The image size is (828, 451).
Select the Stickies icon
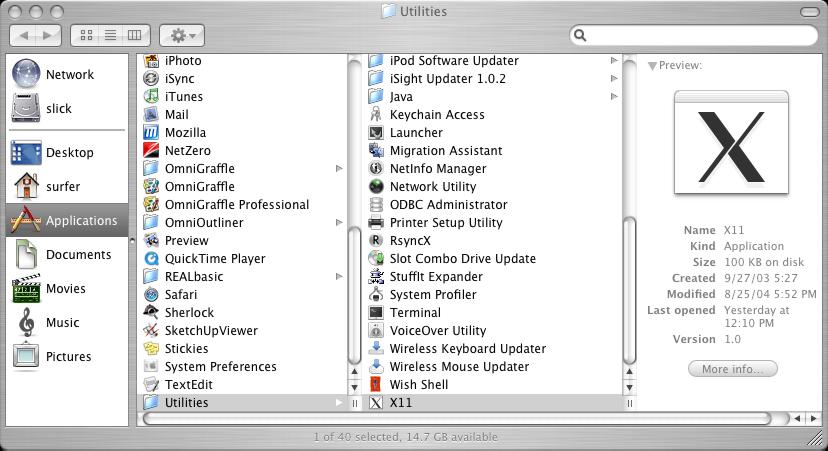point(151,349)
